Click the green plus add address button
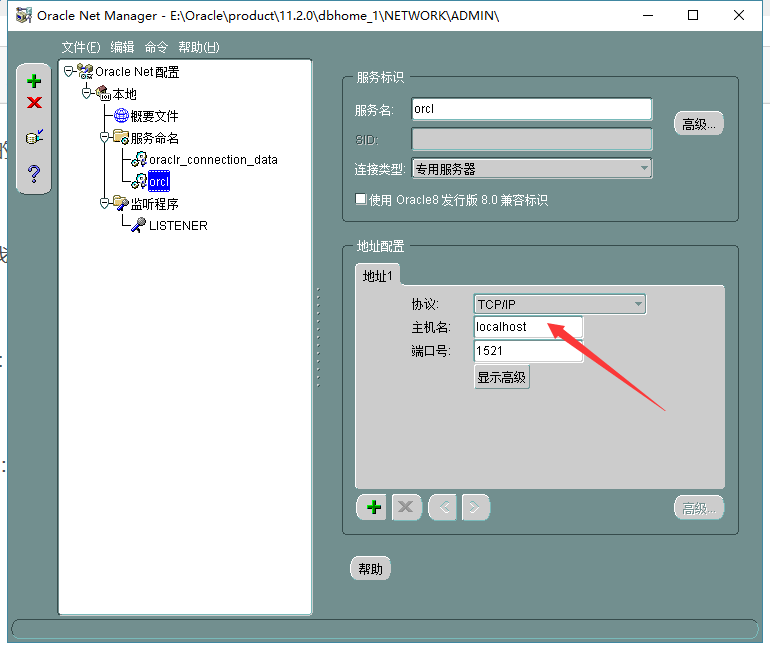This screenshot has width=770, height=650. click(x=372, y=507)
